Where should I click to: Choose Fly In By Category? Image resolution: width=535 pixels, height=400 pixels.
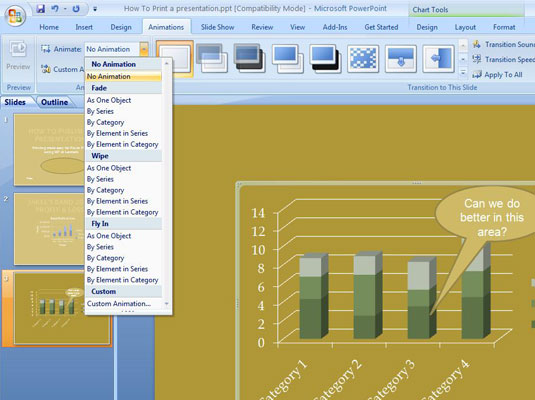pos(124,258)
